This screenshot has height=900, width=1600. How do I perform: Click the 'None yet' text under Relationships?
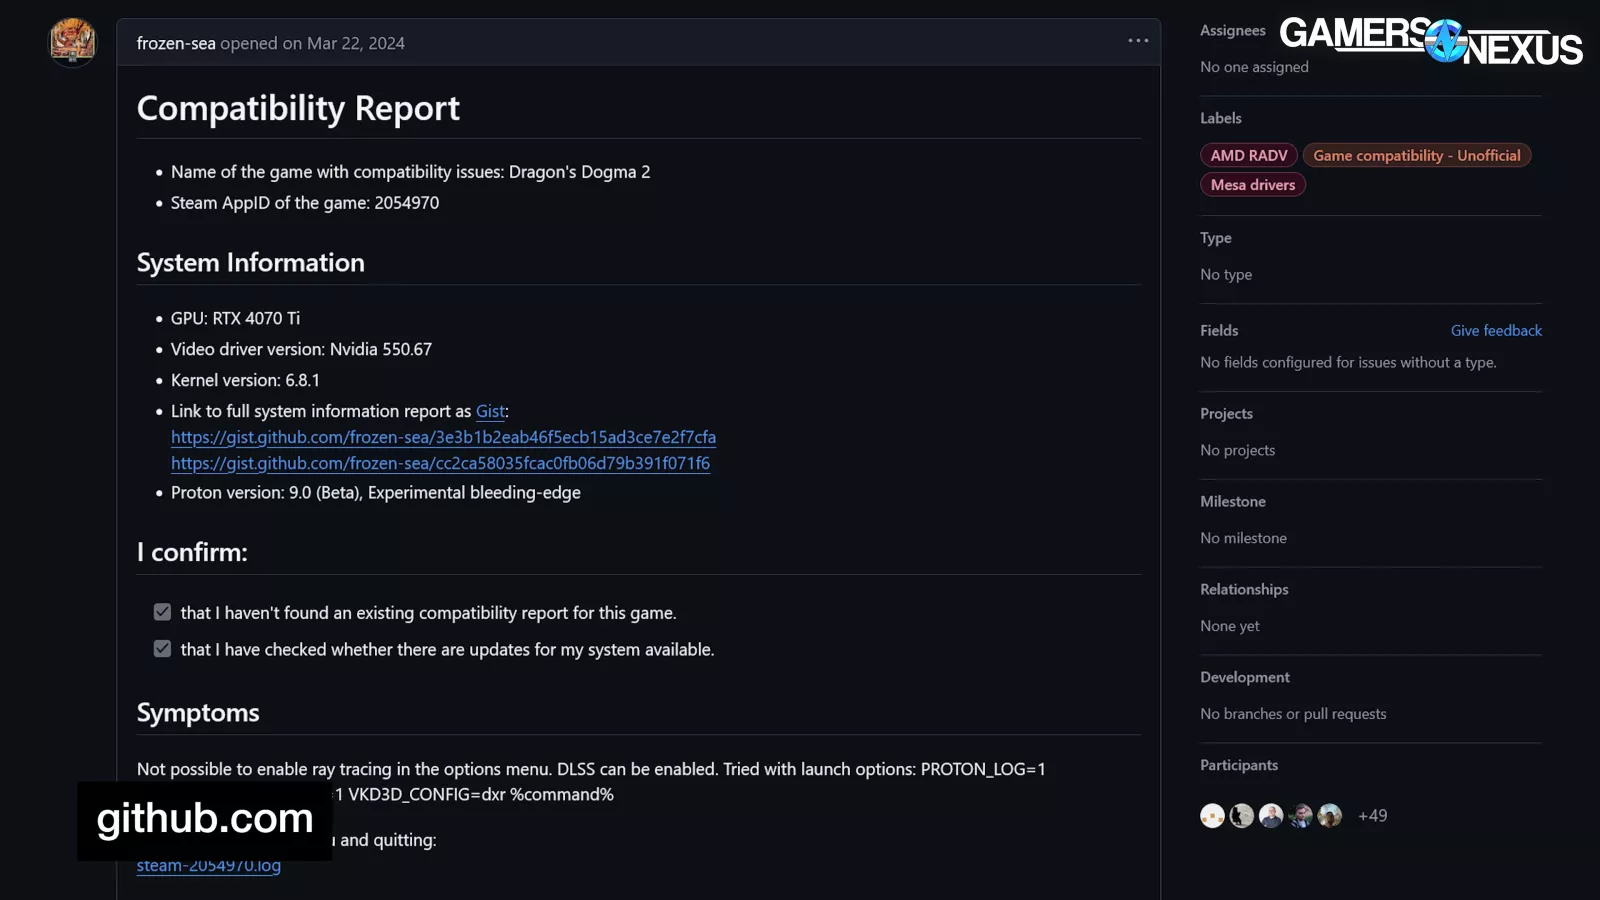(x=1230, y=626)
